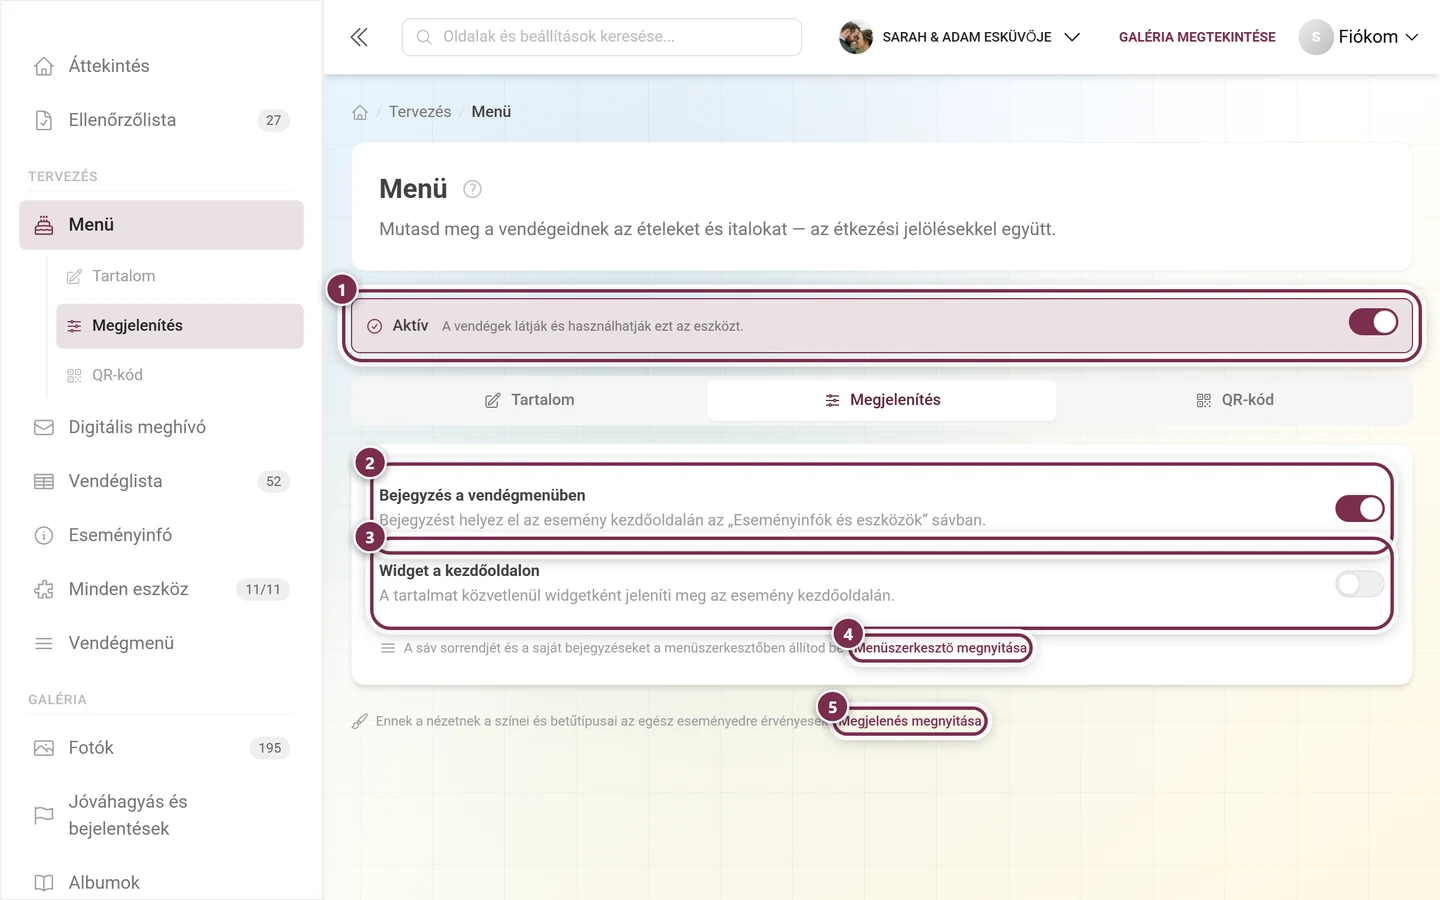Click the Eseményinfó info circle icon
1440x900 pixels.
(x=44, y=535)
